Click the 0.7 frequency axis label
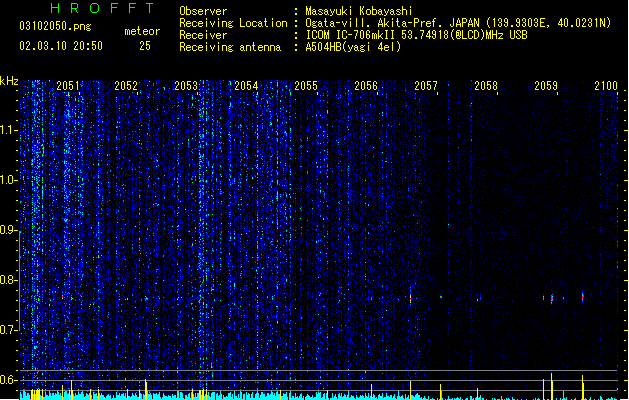Viewport: 629px width, 400px height. [x=7, y=330]
